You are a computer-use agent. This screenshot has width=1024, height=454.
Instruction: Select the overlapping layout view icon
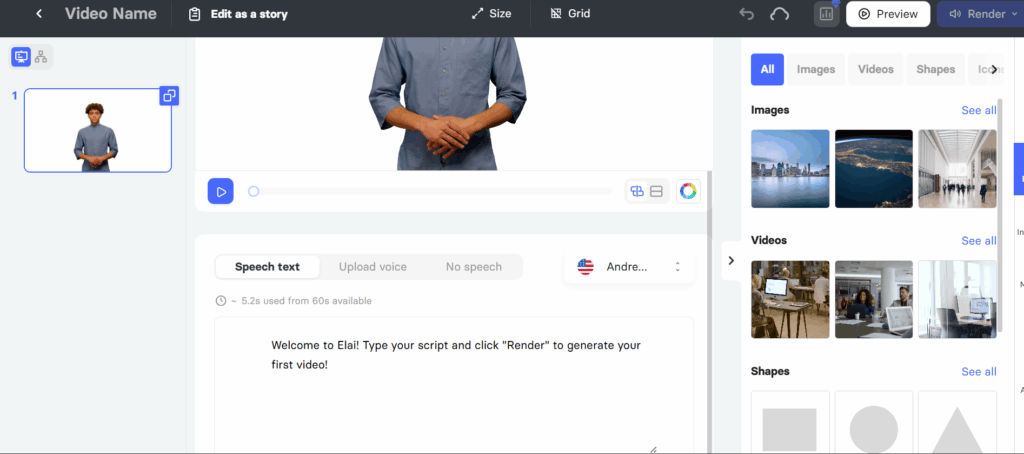pos(637,191)
